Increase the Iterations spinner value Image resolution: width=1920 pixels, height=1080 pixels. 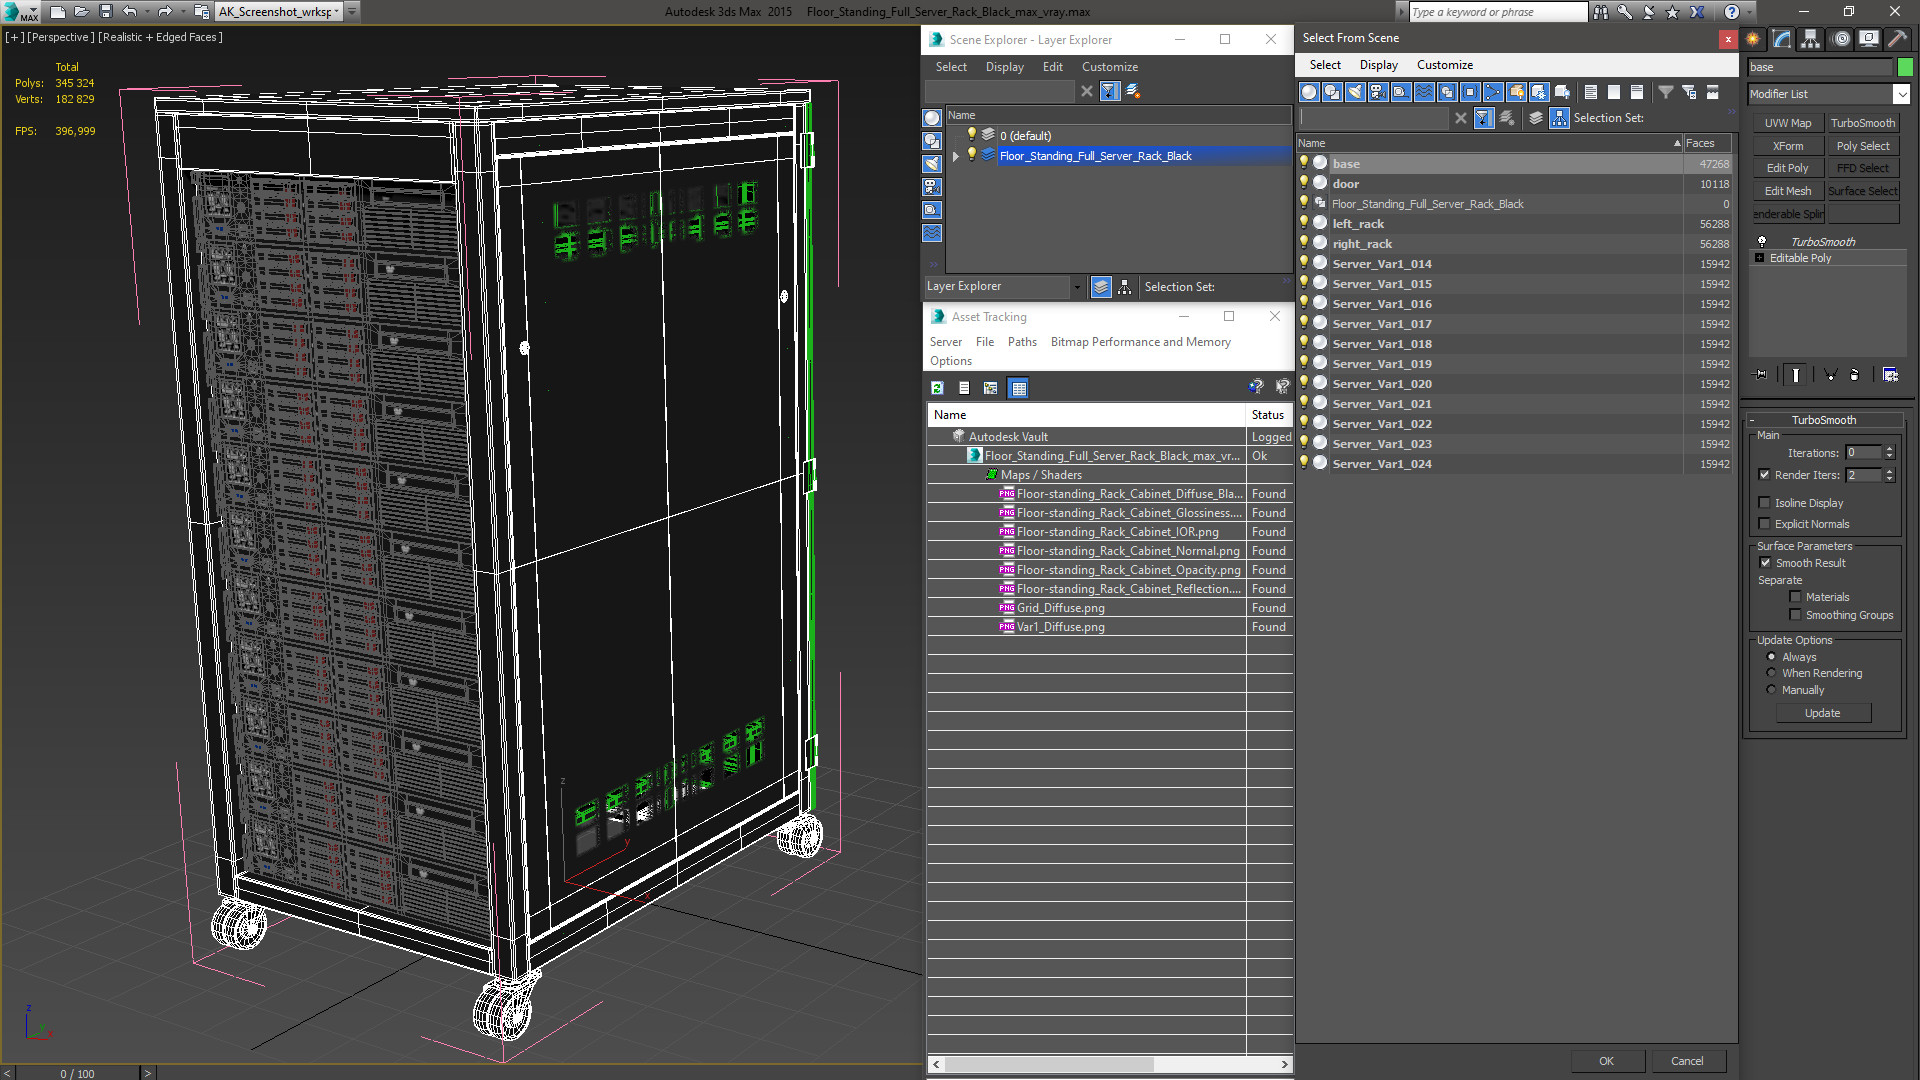tap(1889, 449)
